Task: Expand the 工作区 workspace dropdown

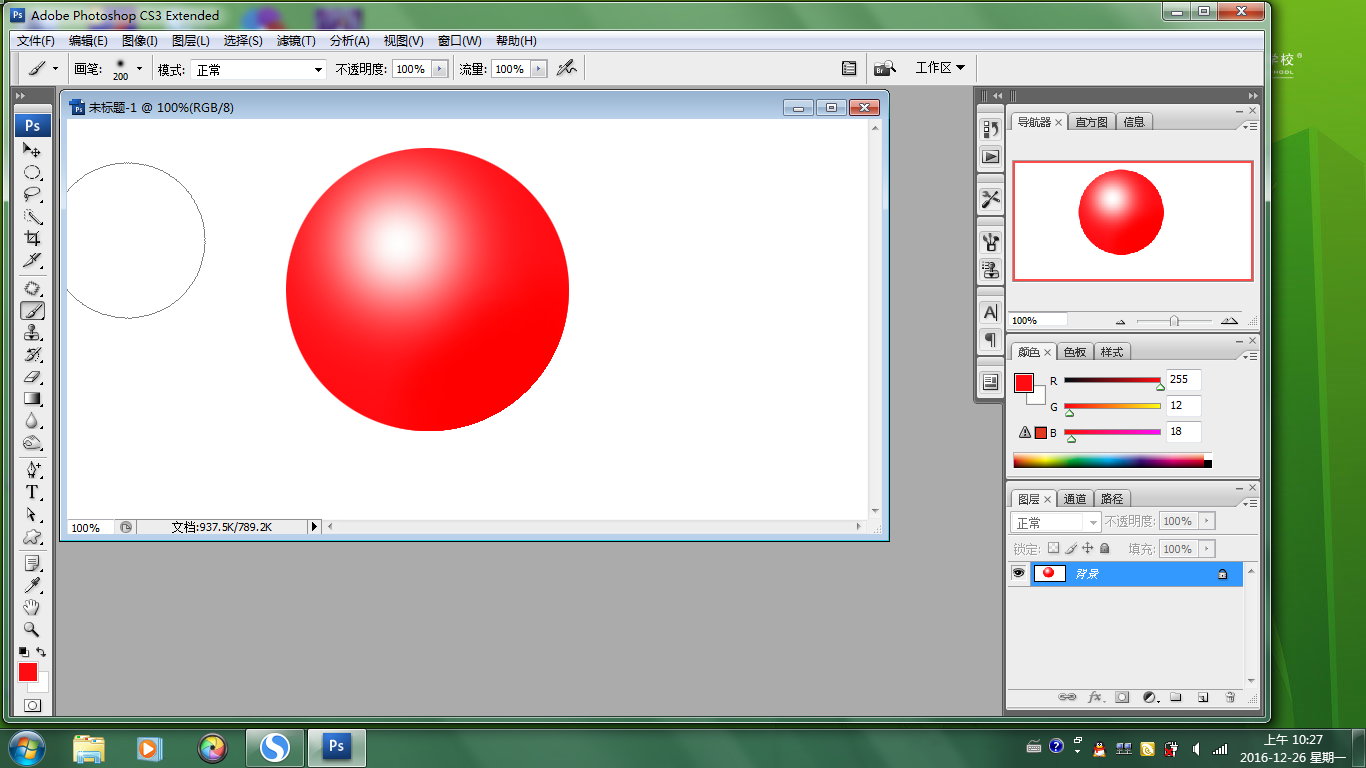Action: tap(940, 68)
